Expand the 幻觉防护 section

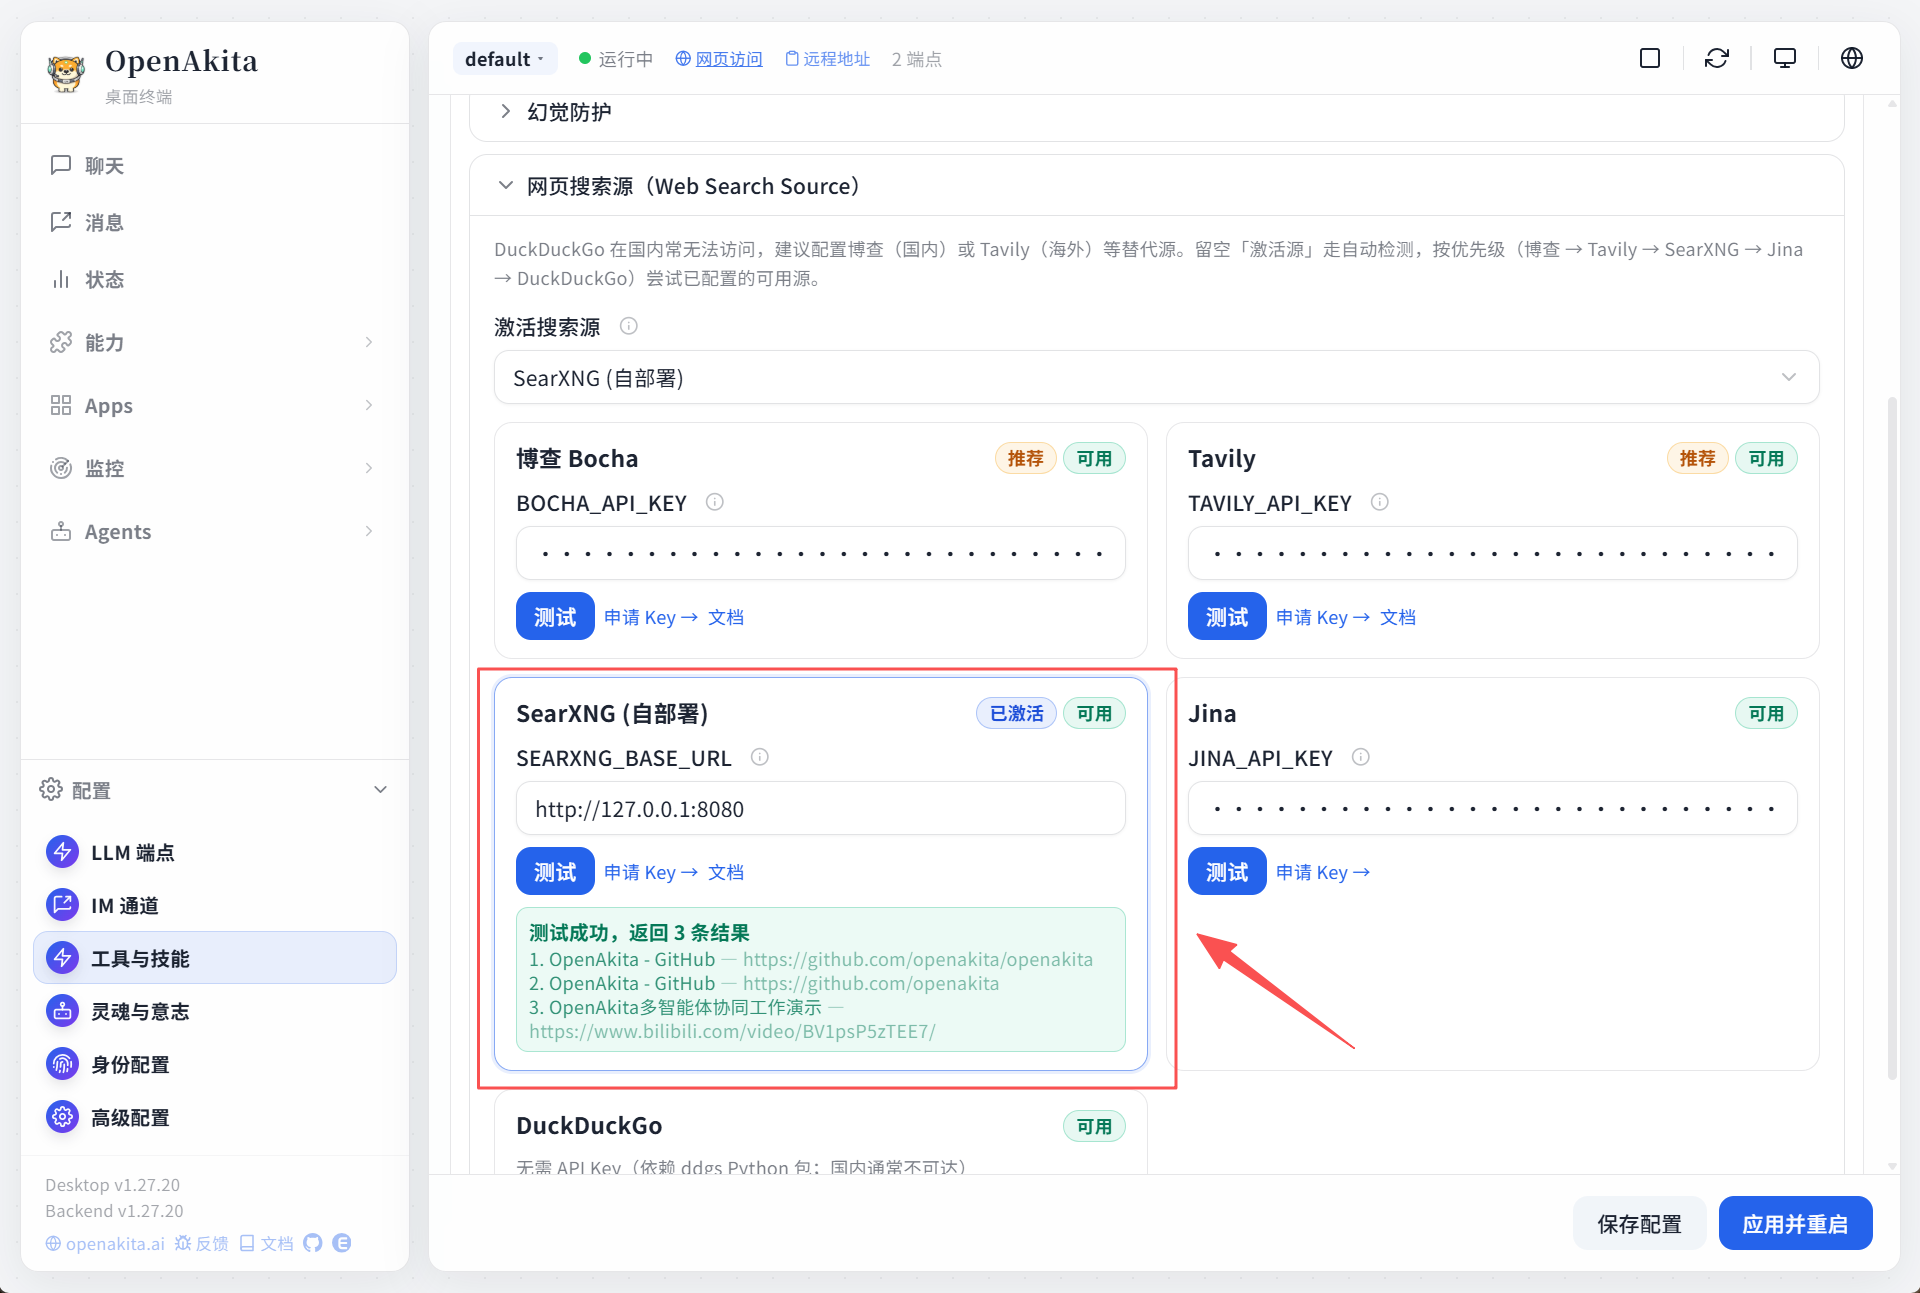(506, 111)
